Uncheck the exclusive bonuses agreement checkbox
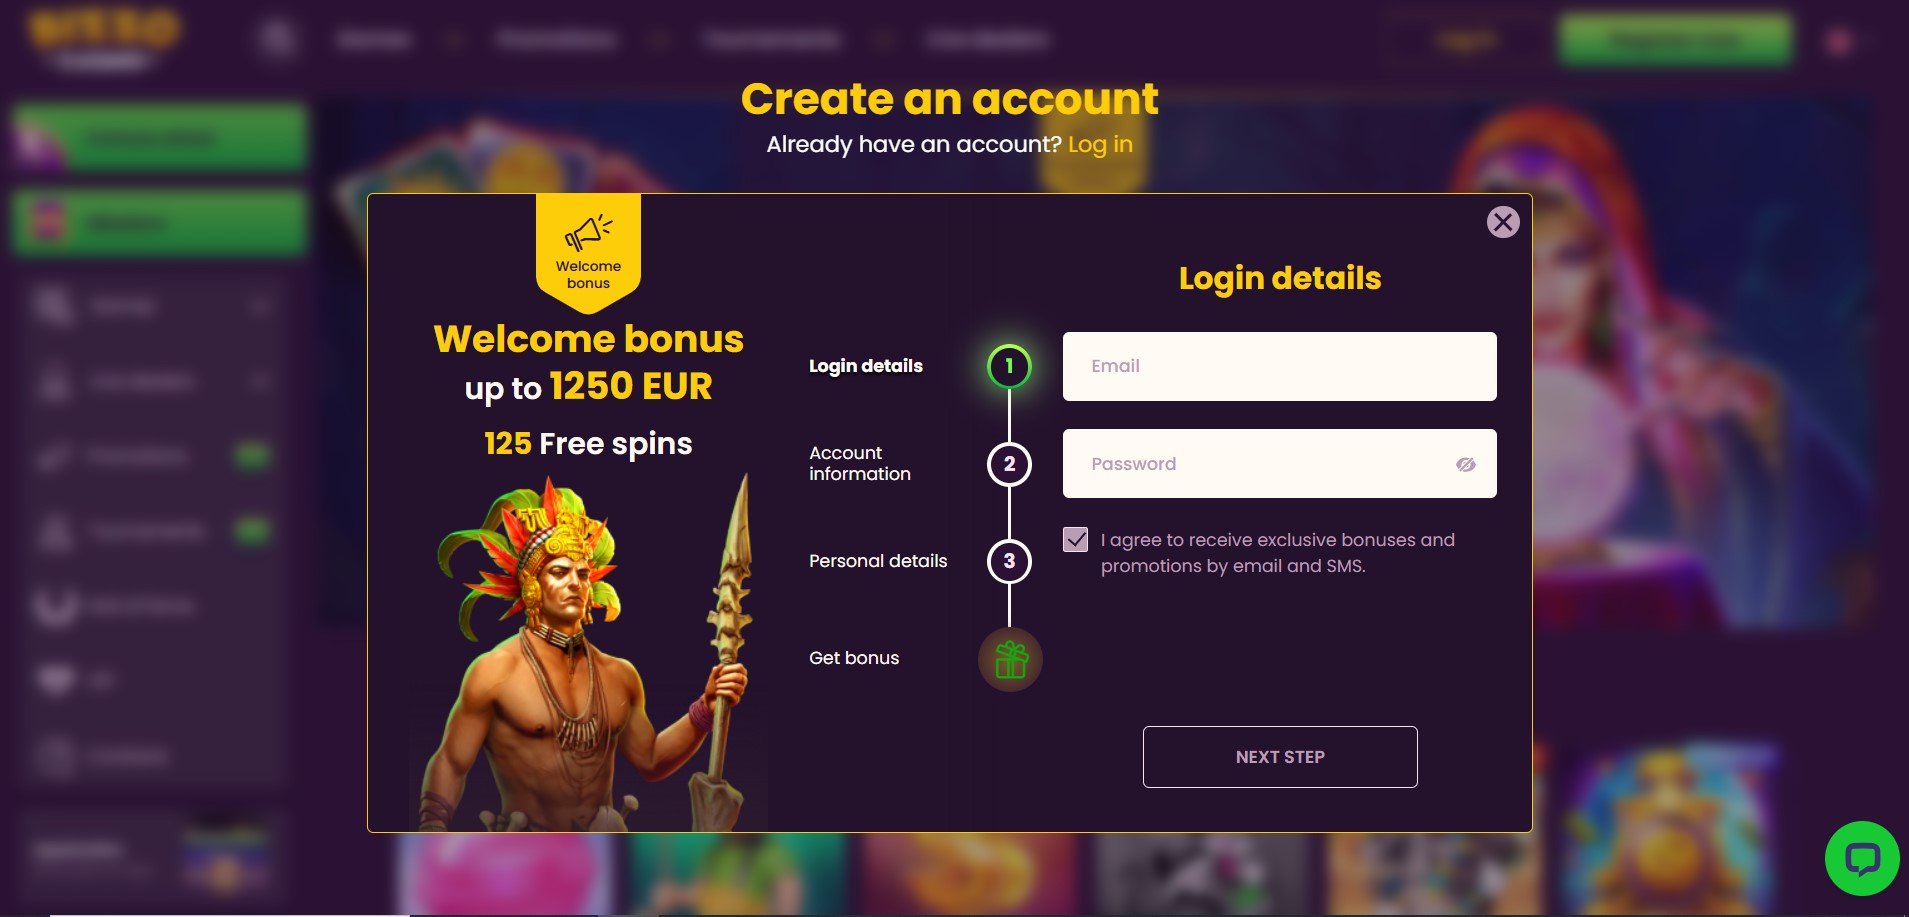 tap(1075, 540)
